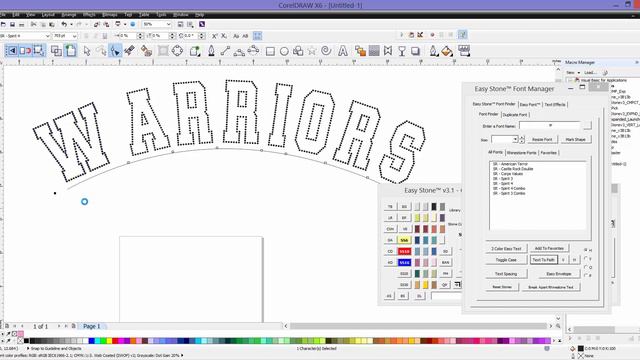The image size is (640, 360).
Task: Click the Add To Favorites button
Action: click(x=549, y=249)
